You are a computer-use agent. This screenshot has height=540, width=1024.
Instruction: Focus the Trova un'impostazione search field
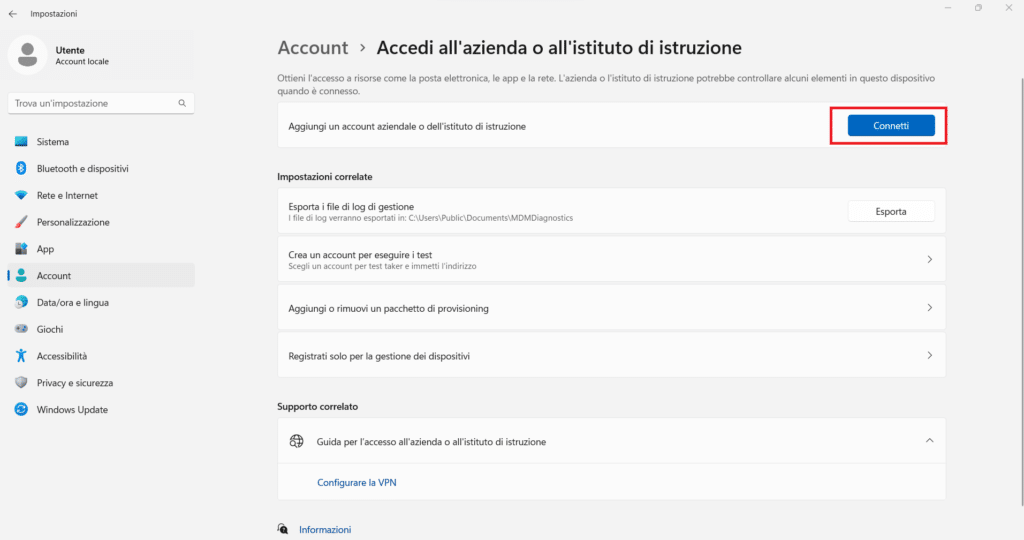pos(101,103)
